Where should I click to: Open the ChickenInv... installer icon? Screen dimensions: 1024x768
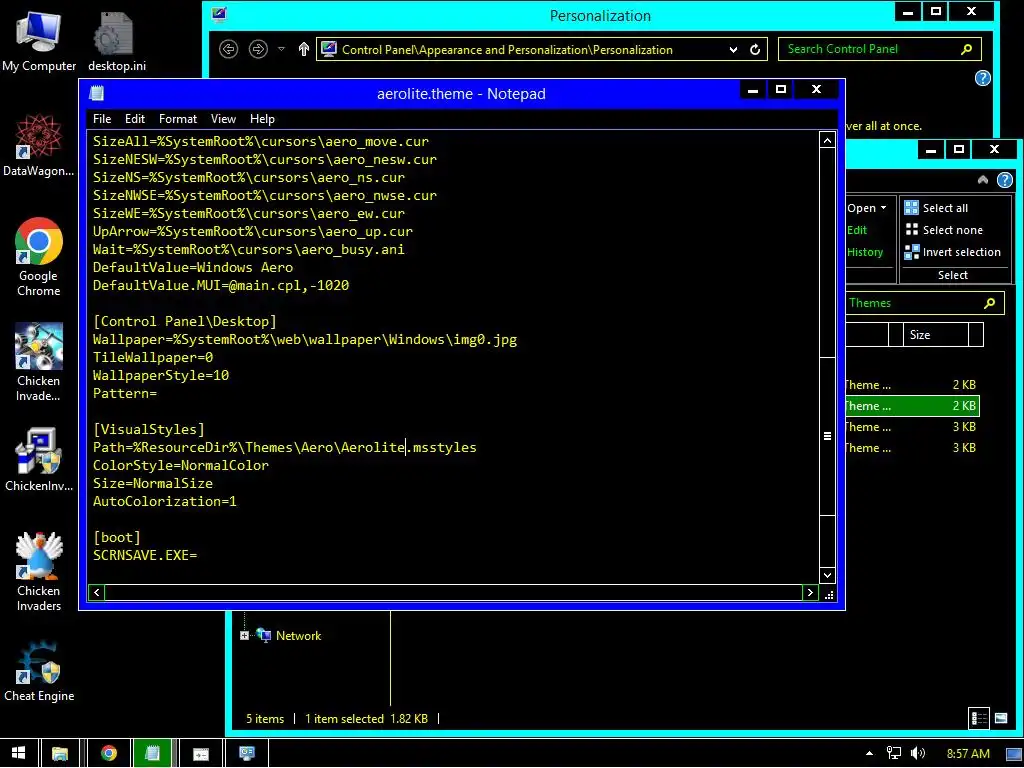click(x=39, y=460)
